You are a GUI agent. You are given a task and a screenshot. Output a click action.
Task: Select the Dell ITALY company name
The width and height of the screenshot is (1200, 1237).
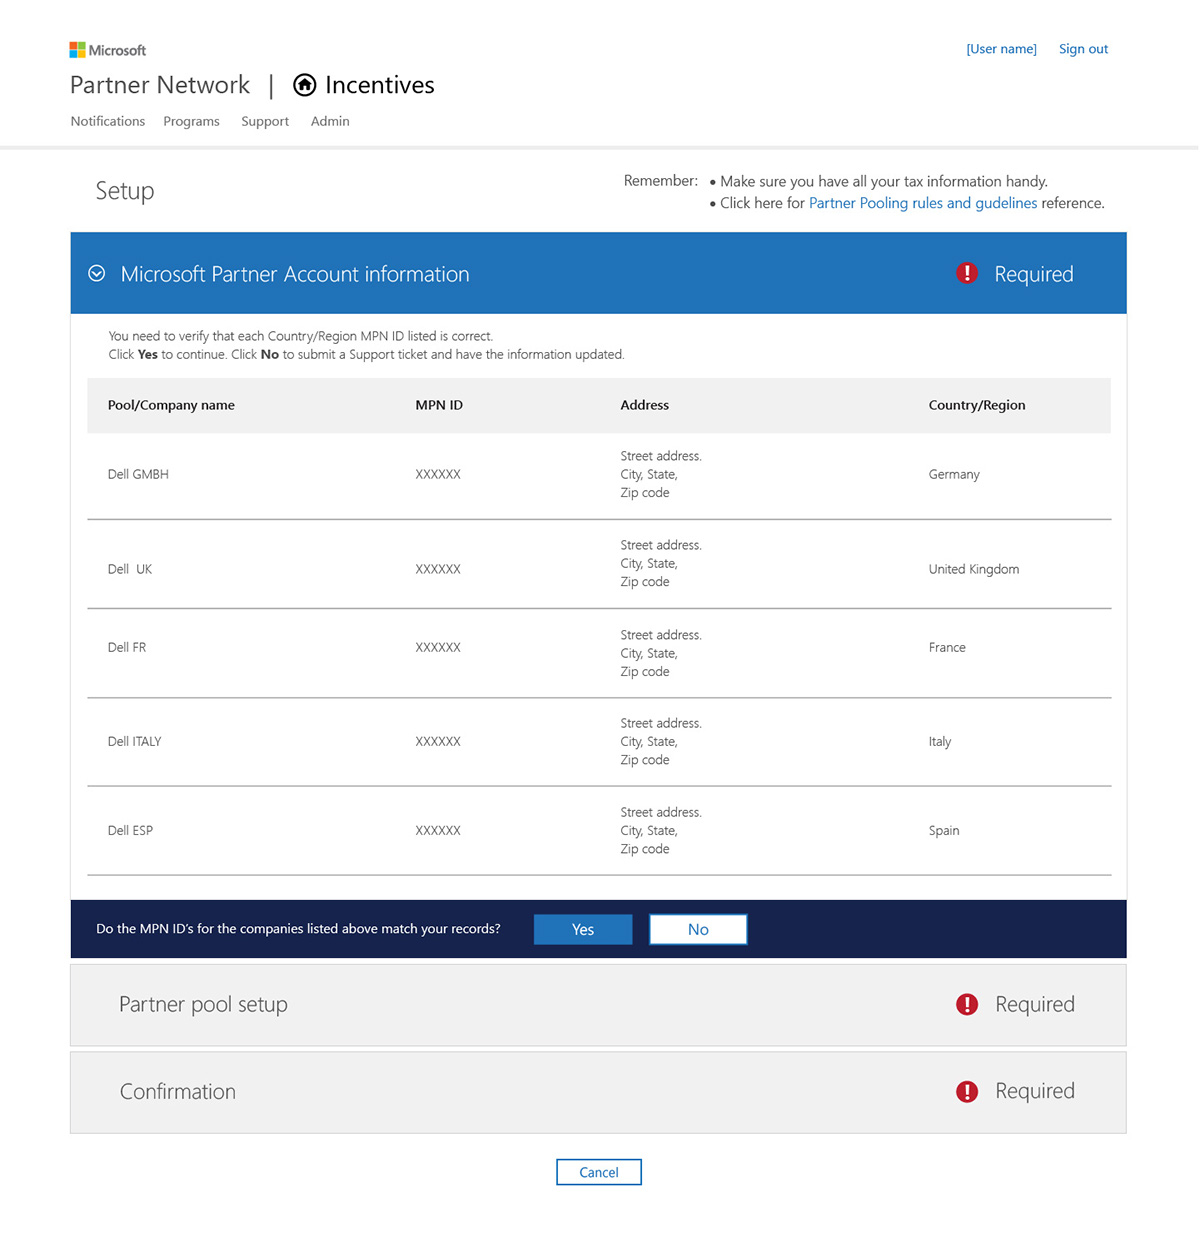[x=134, y=741]
